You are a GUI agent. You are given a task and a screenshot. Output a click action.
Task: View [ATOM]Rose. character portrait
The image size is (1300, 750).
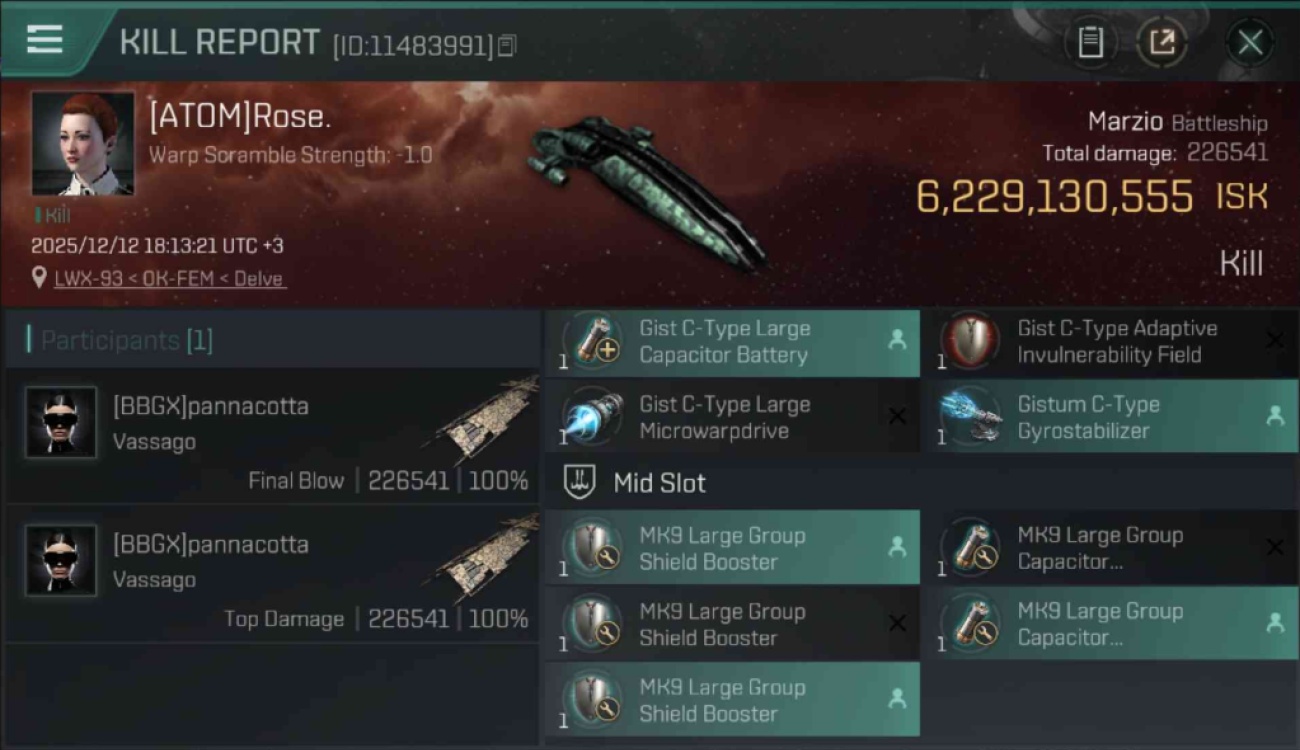(x=83, y=144)
